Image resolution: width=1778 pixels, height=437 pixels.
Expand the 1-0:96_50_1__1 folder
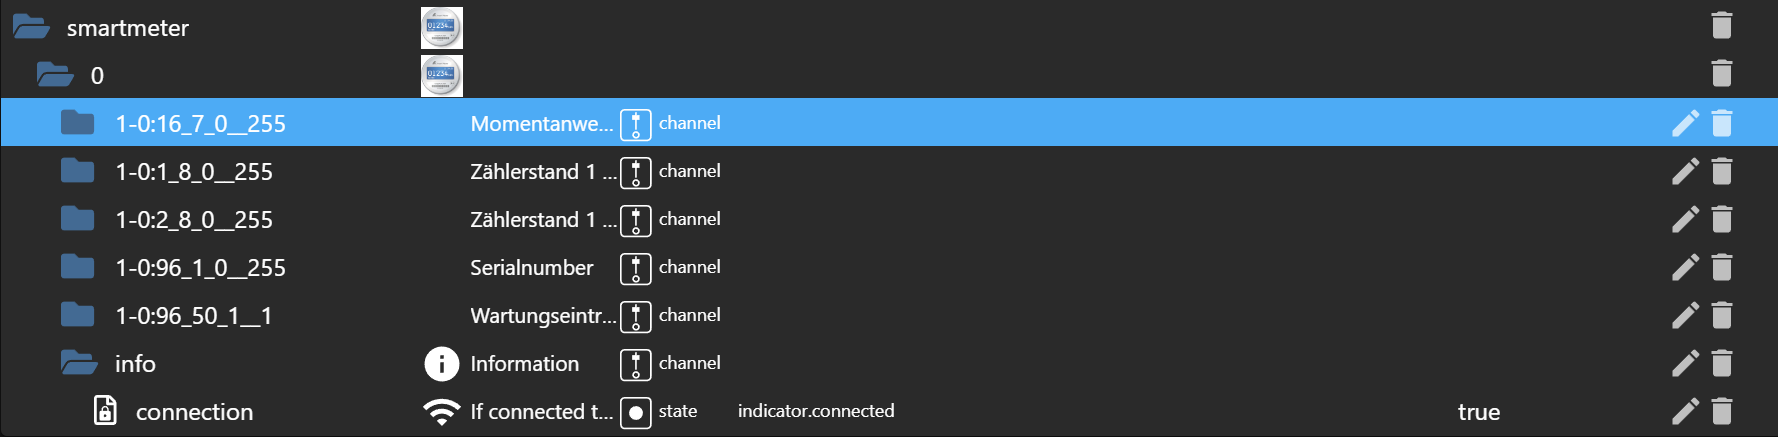coord(77,315)
